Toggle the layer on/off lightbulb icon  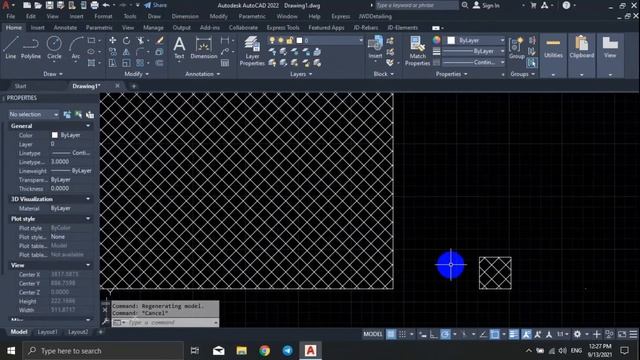coord(272,40)
